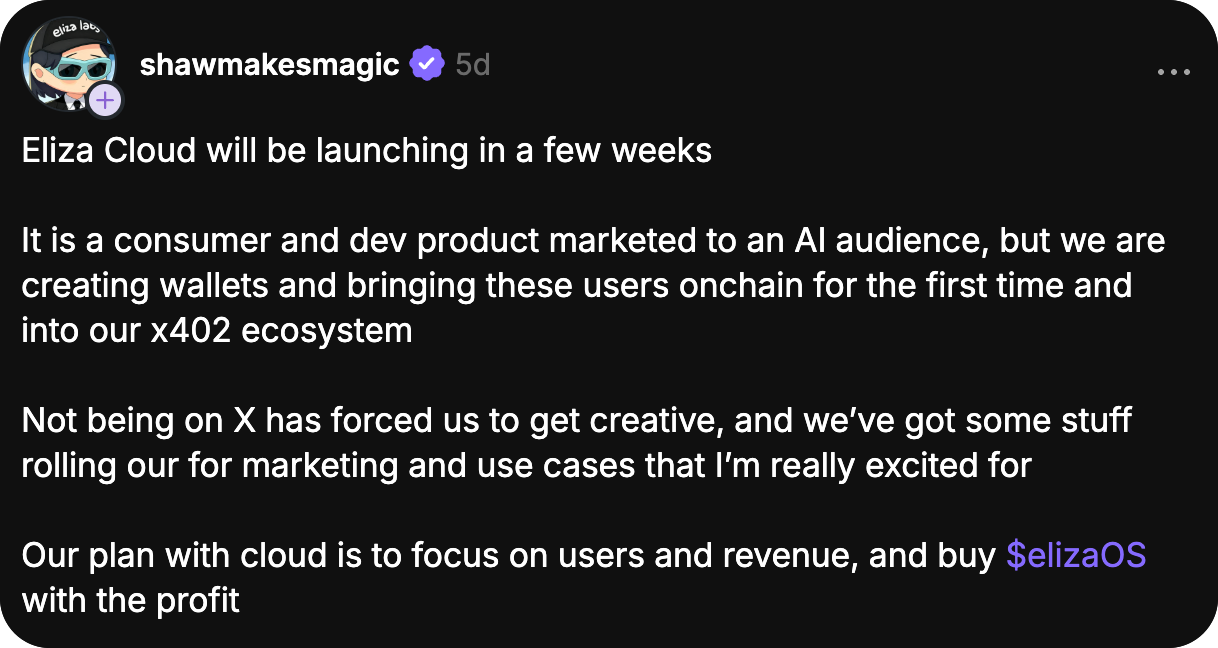Click the 5d post timestamp

pos(472,66)
